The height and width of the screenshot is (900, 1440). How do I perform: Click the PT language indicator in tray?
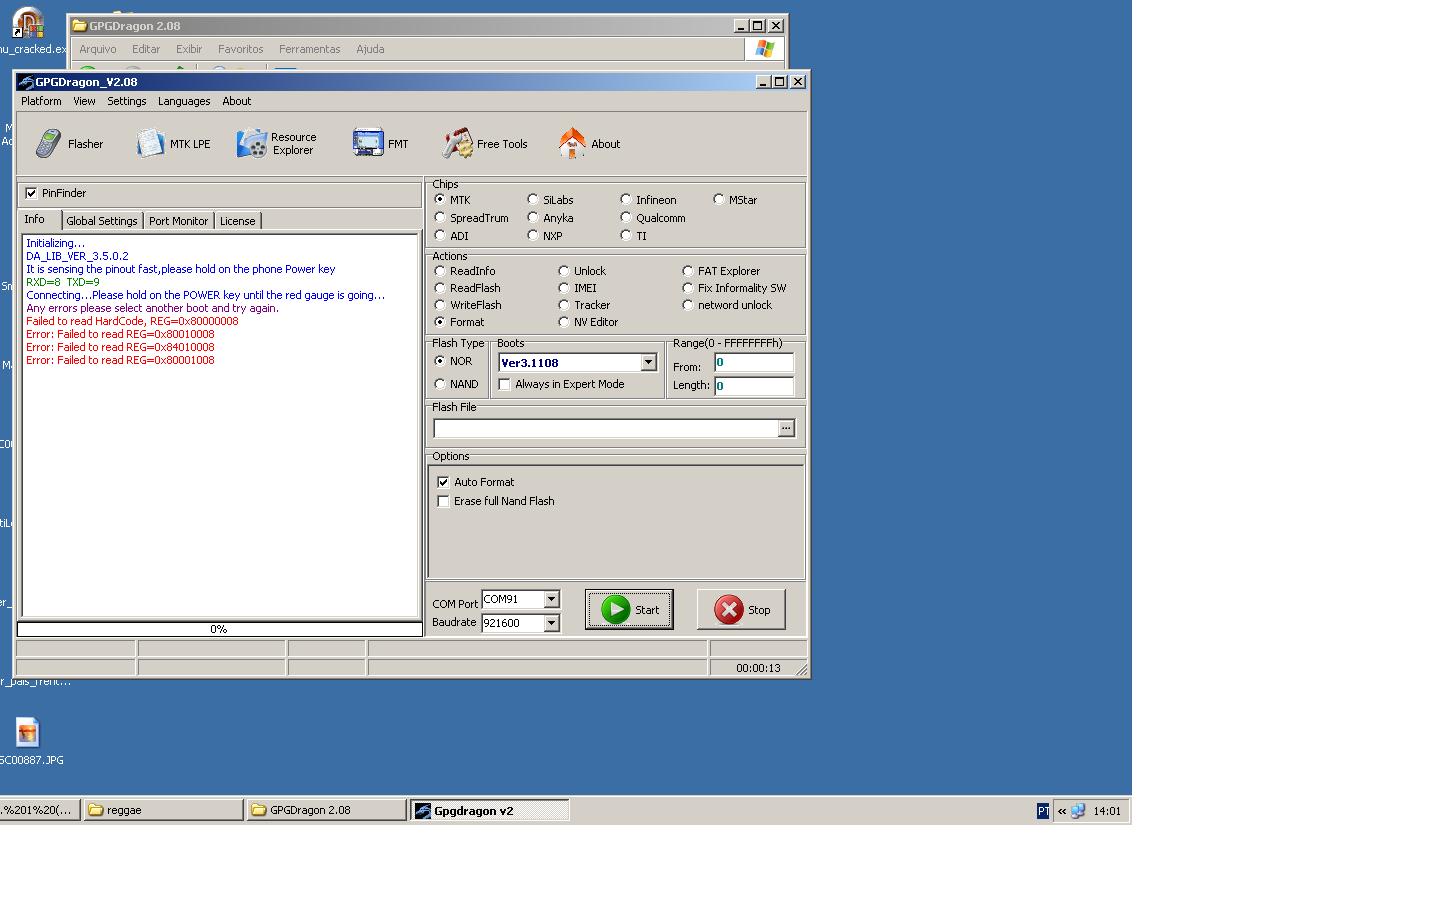(x=1043, y=811)
